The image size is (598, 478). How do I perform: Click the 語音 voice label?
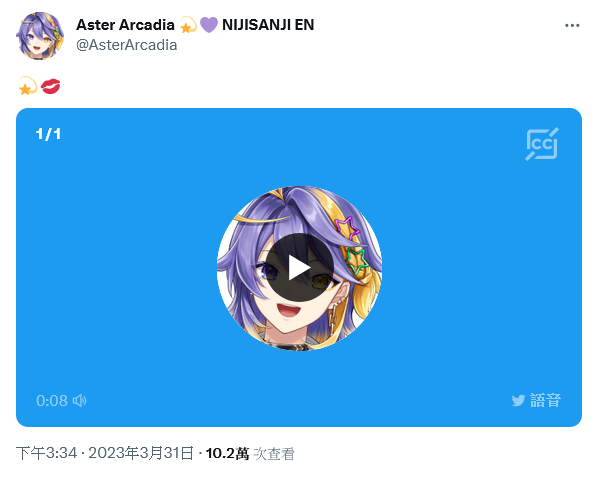click(545, 401)
